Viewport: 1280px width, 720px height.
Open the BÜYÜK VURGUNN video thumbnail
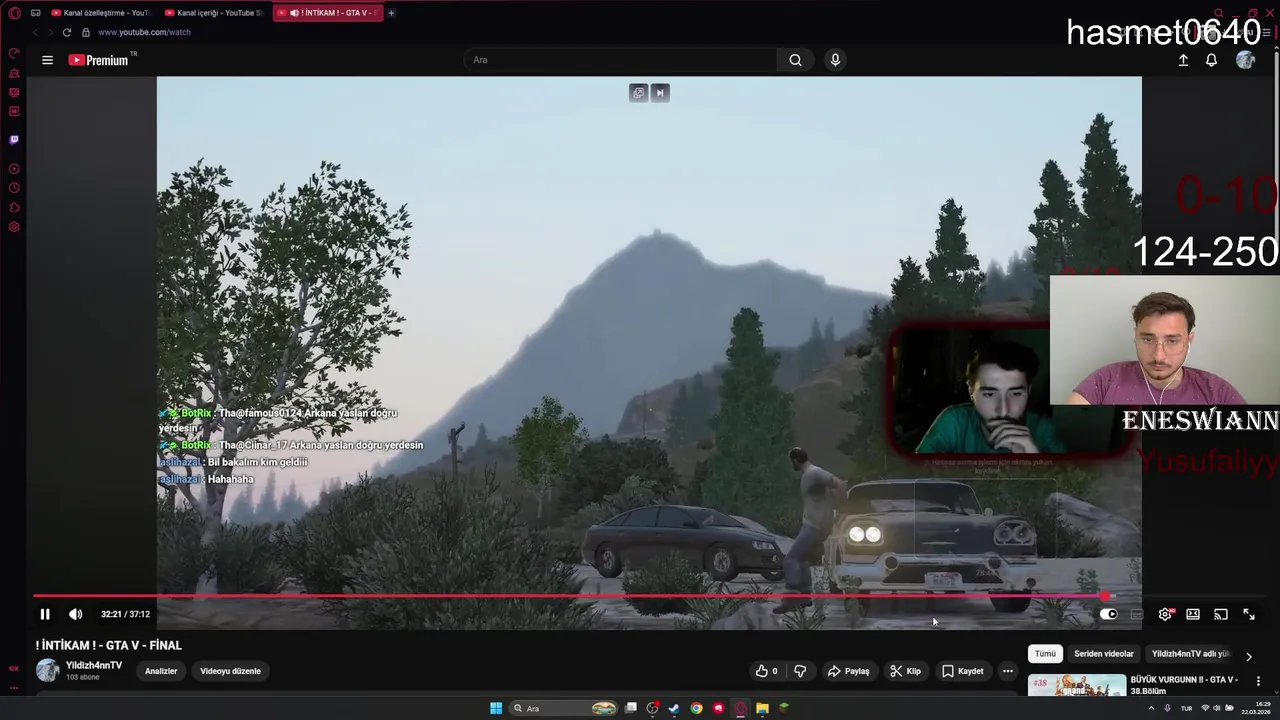pos(1077,686)
